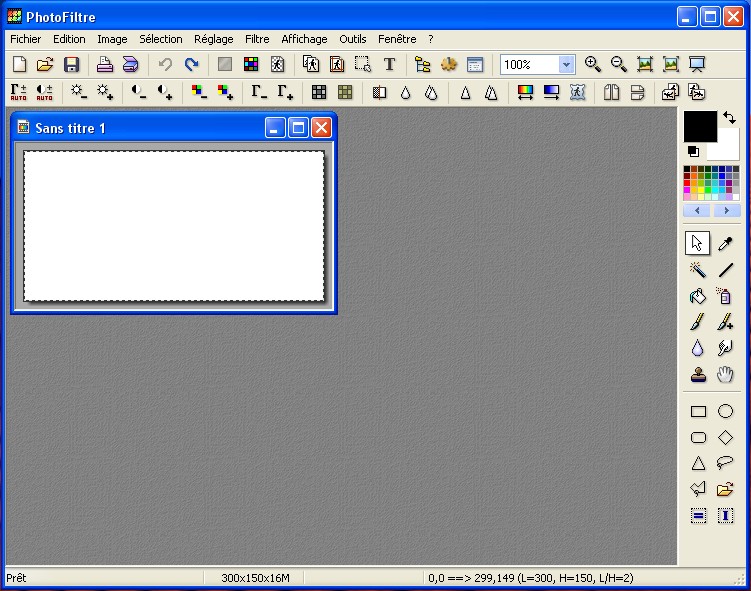Insert text with the T tool icon
Viewport: 751px width, 591px height.
pyautogui.click(x=389, y=64)
